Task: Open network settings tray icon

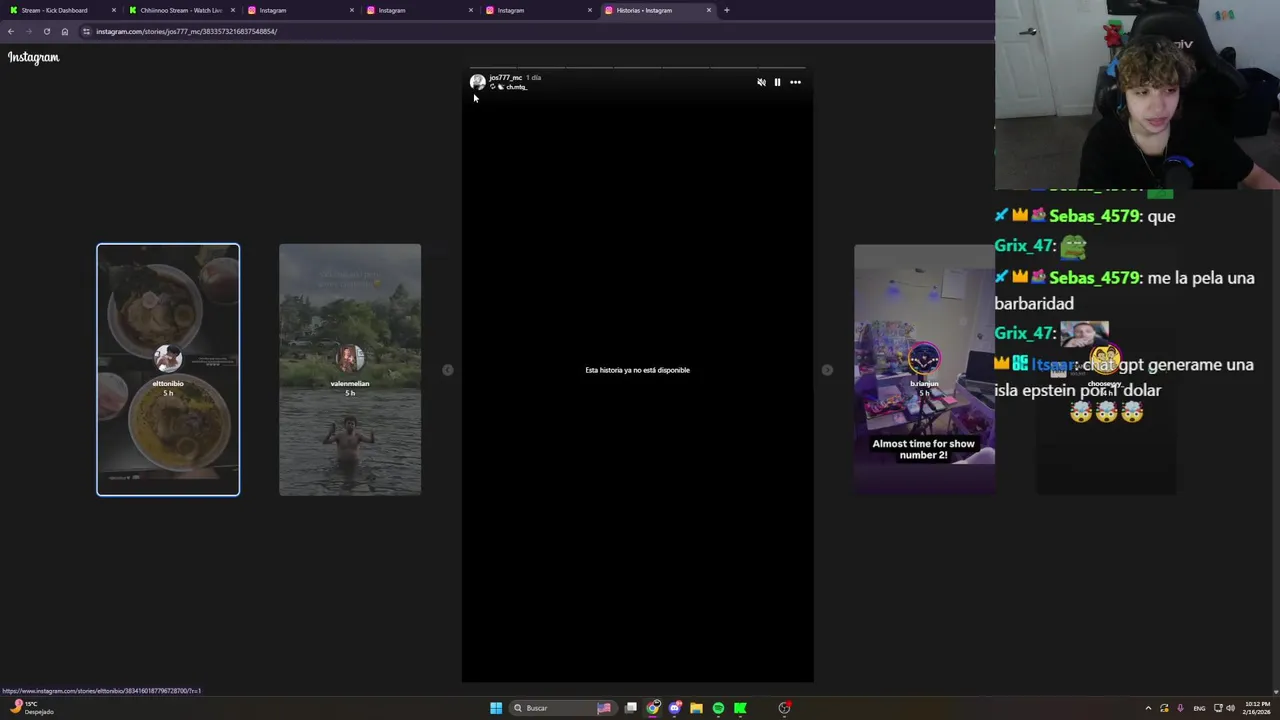Action: pos(1218,708)
